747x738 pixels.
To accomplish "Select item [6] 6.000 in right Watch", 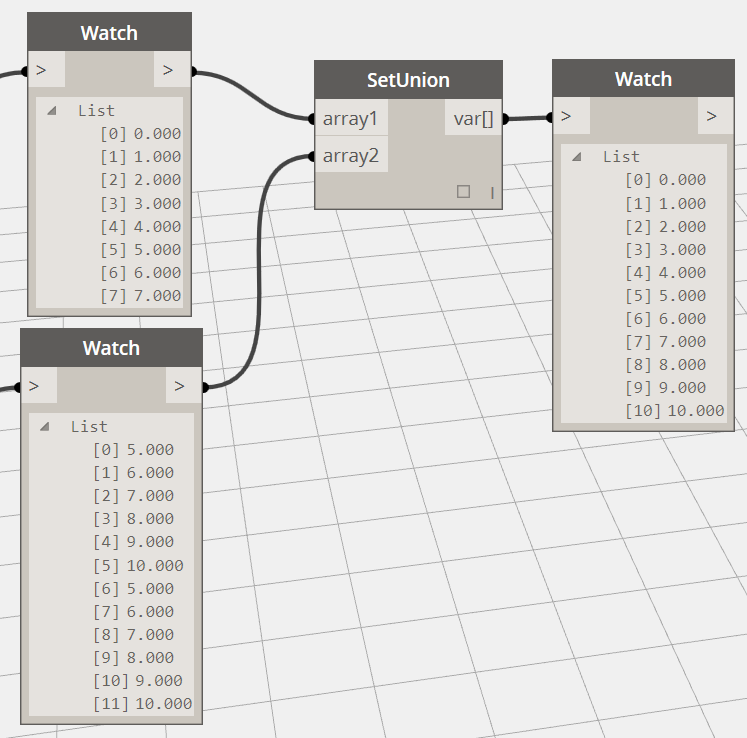I will coord(666,318).
